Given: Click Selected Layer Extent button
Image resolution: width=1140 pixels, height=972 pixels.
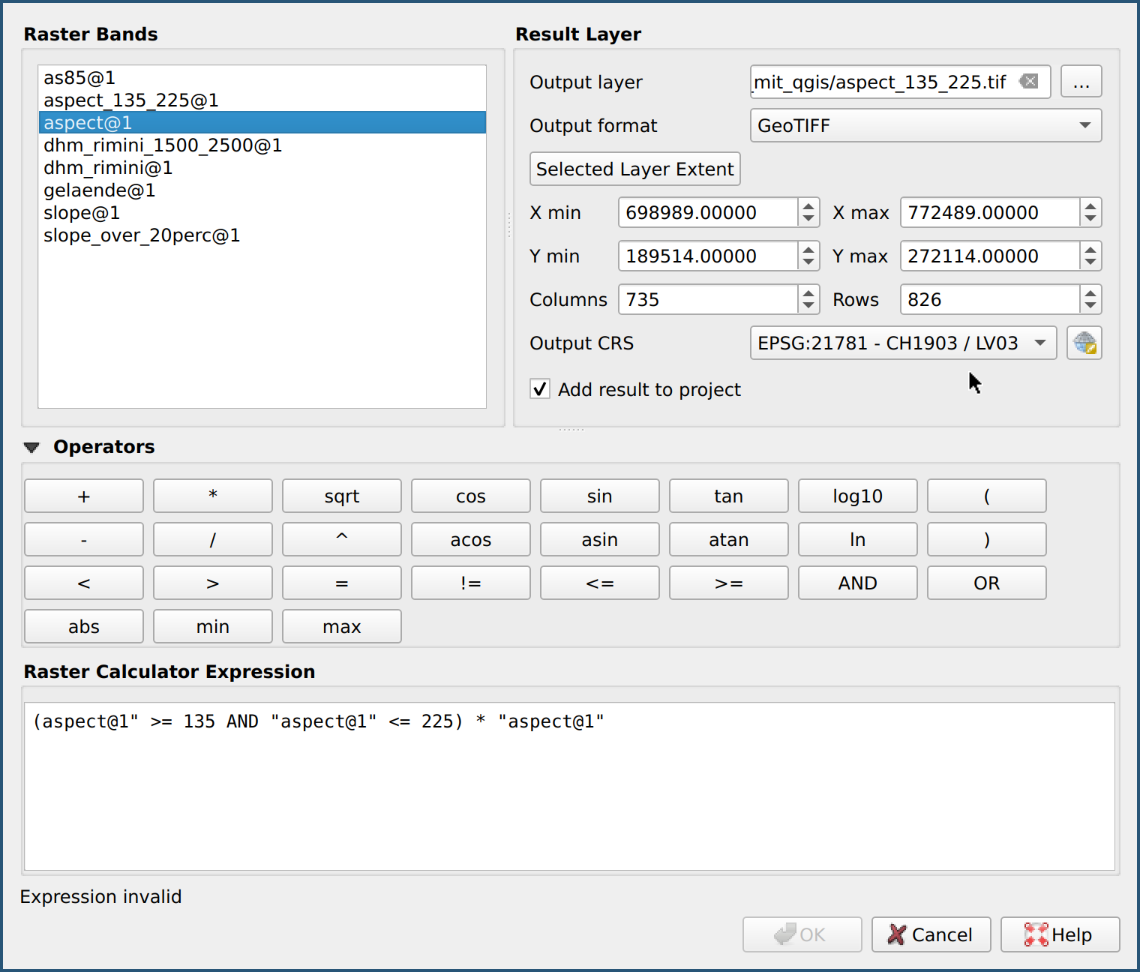Looking at the screenshot, I should [x=635, y=169].
